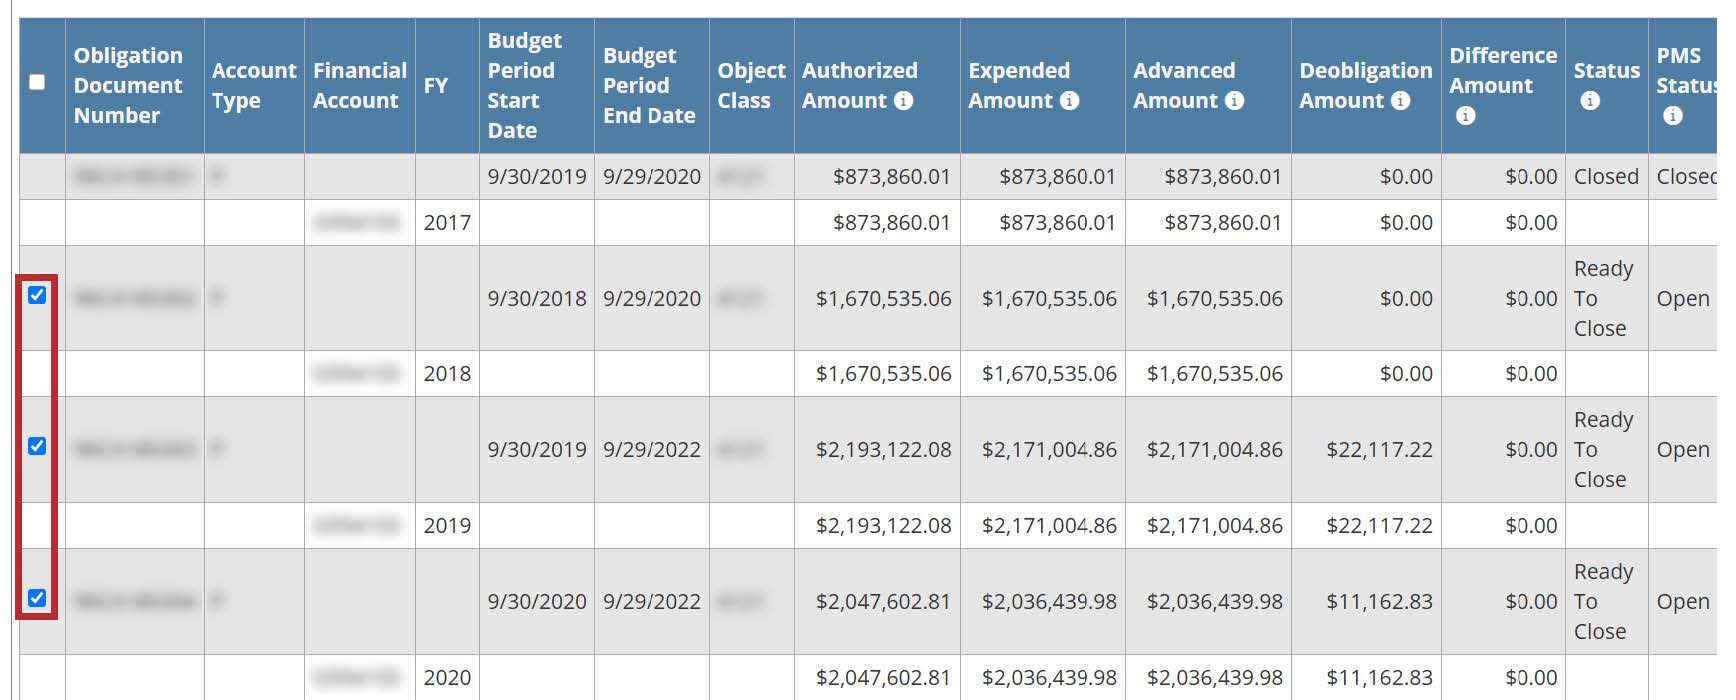Click the Account Type column header
Image resolution: width=1736 pixels, height=700 pixels.
pyautogui.click(x=253, y=86)
